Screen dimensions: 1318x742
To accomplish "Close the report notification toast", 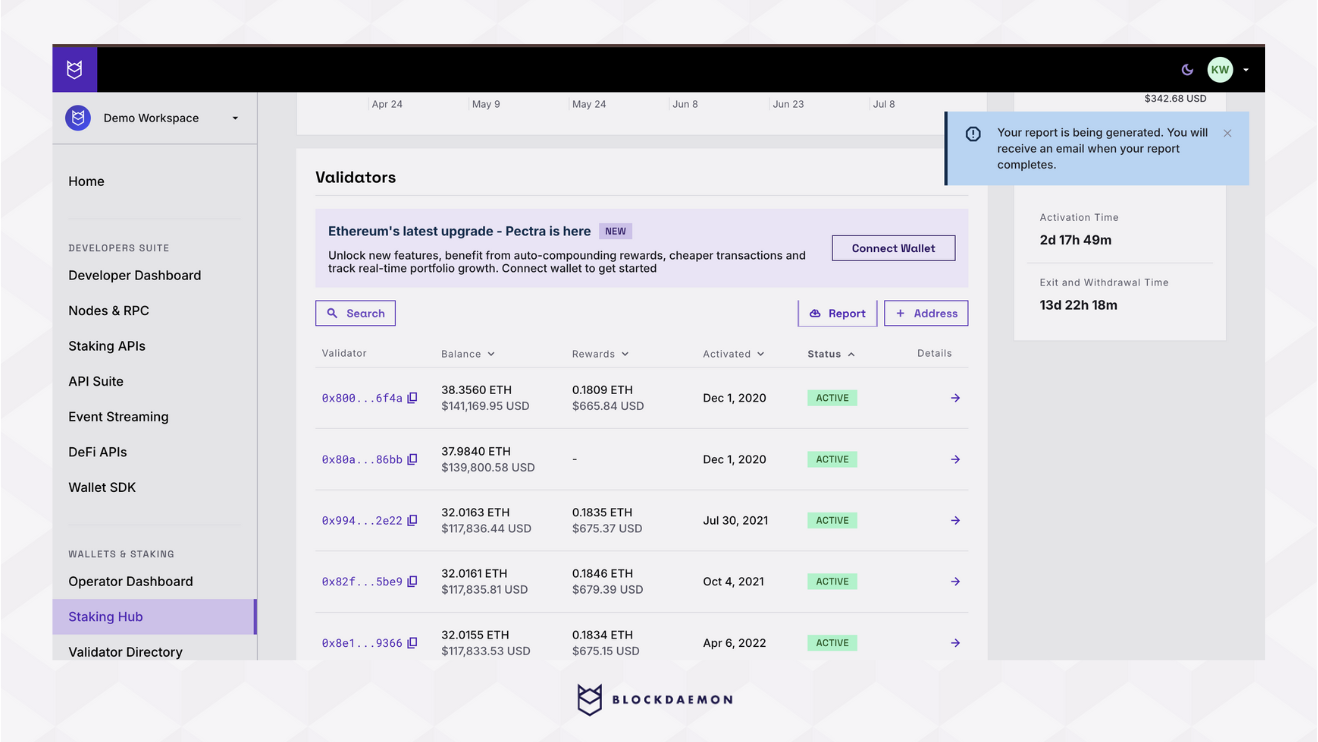I will (x=1227, y=133).
